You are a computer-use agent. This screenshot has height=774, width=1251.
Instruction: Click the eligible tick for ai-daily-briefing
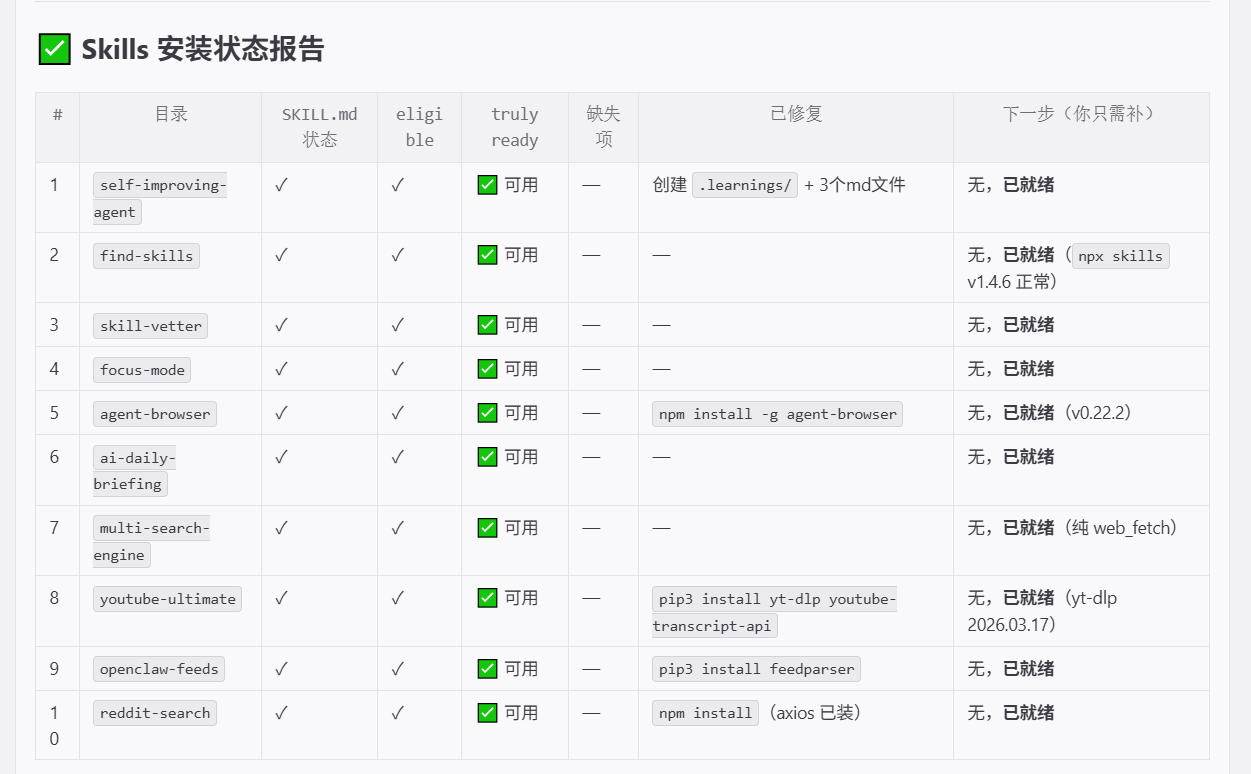point(397,457)
